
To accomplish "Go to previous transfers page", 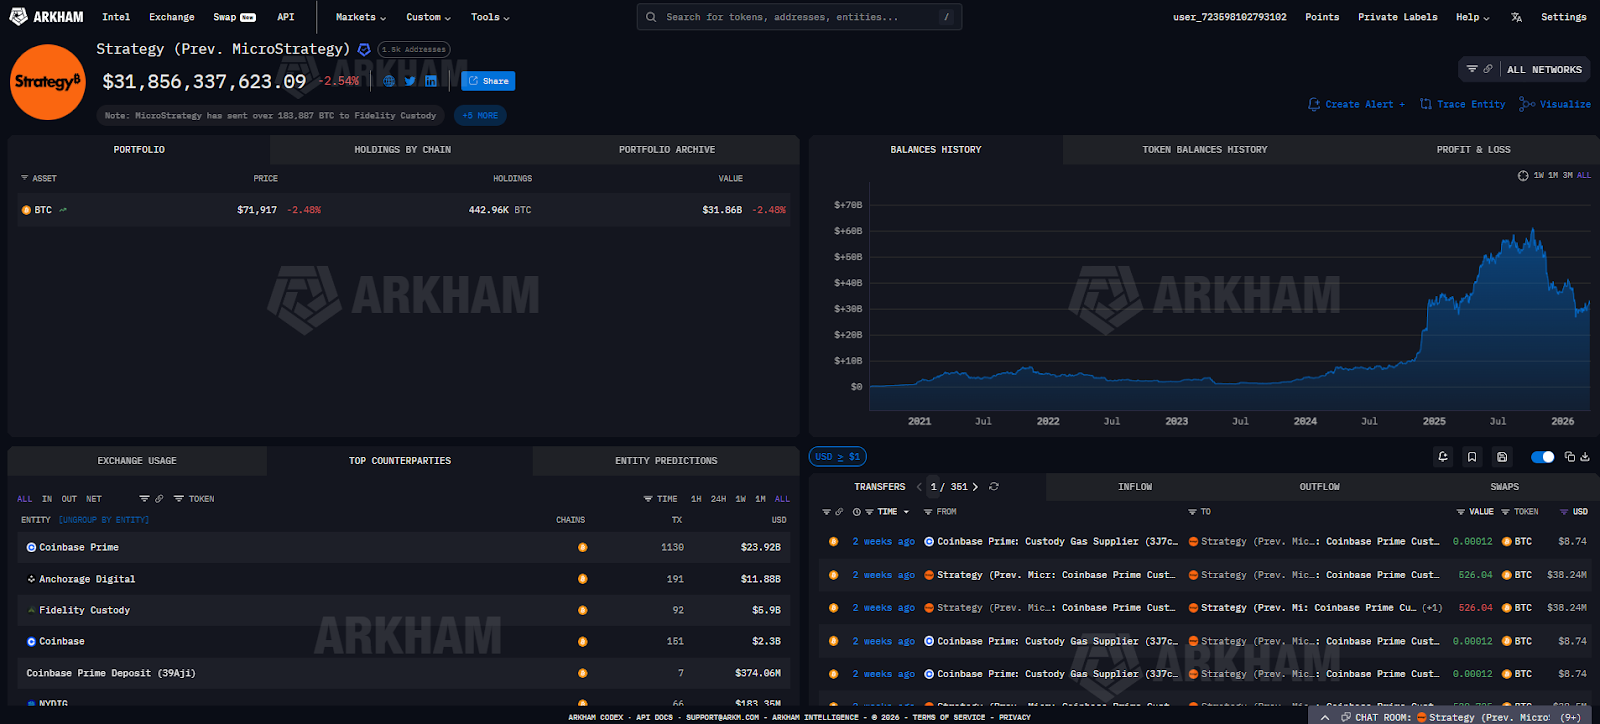I will pyautogui.click(x=919, y=487).
